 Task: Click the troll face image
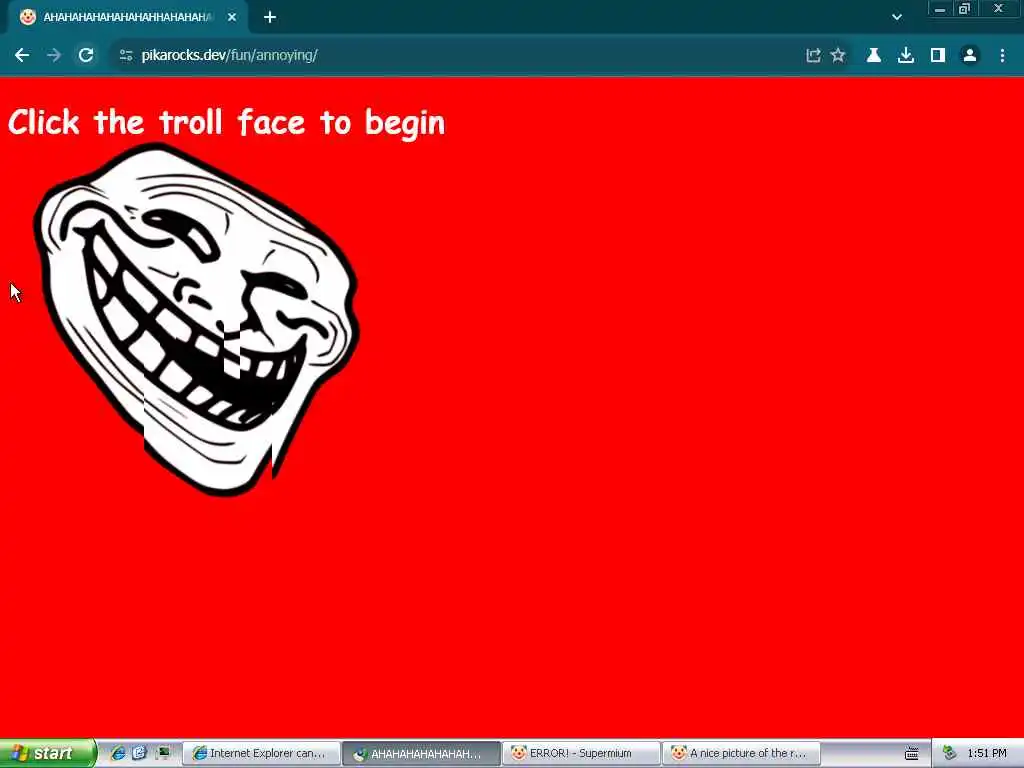tap(196, 319)
